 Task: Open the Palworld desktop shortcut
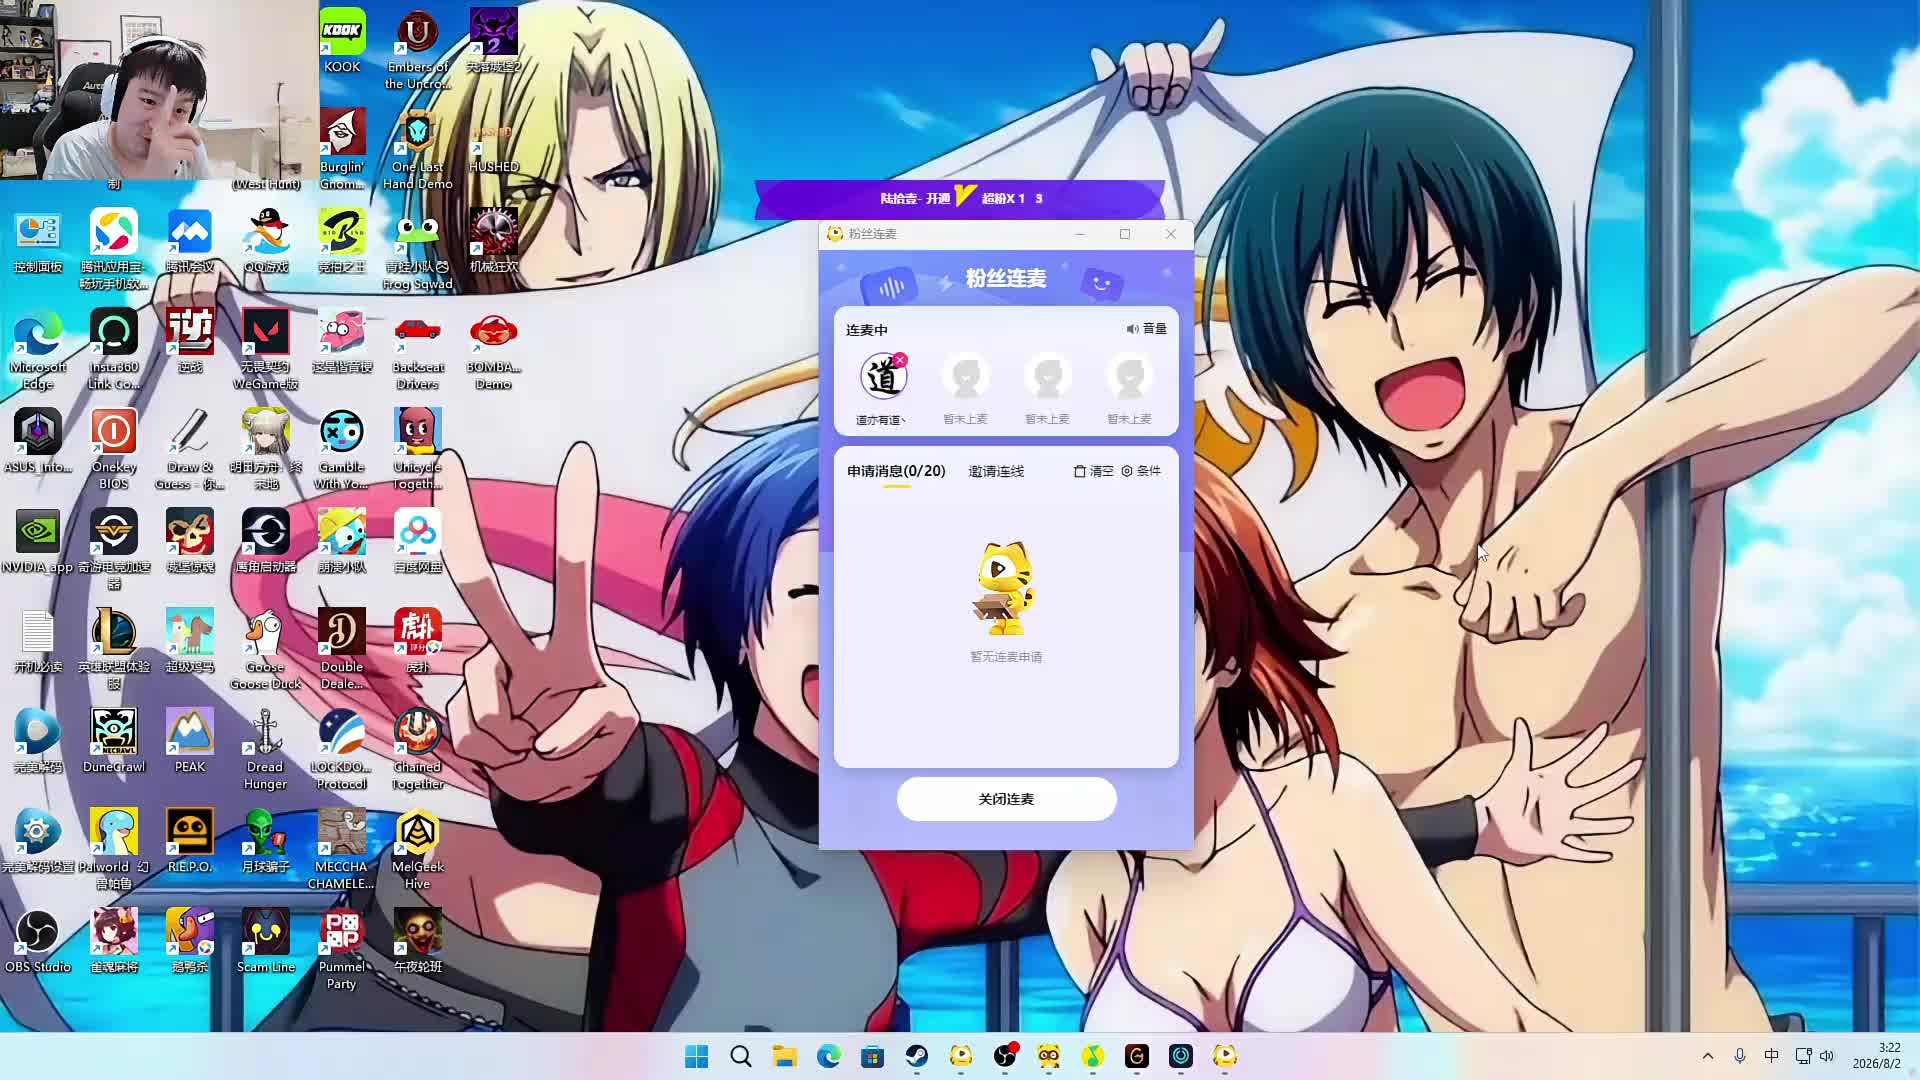pyautogui.click(x=114, y=848)
